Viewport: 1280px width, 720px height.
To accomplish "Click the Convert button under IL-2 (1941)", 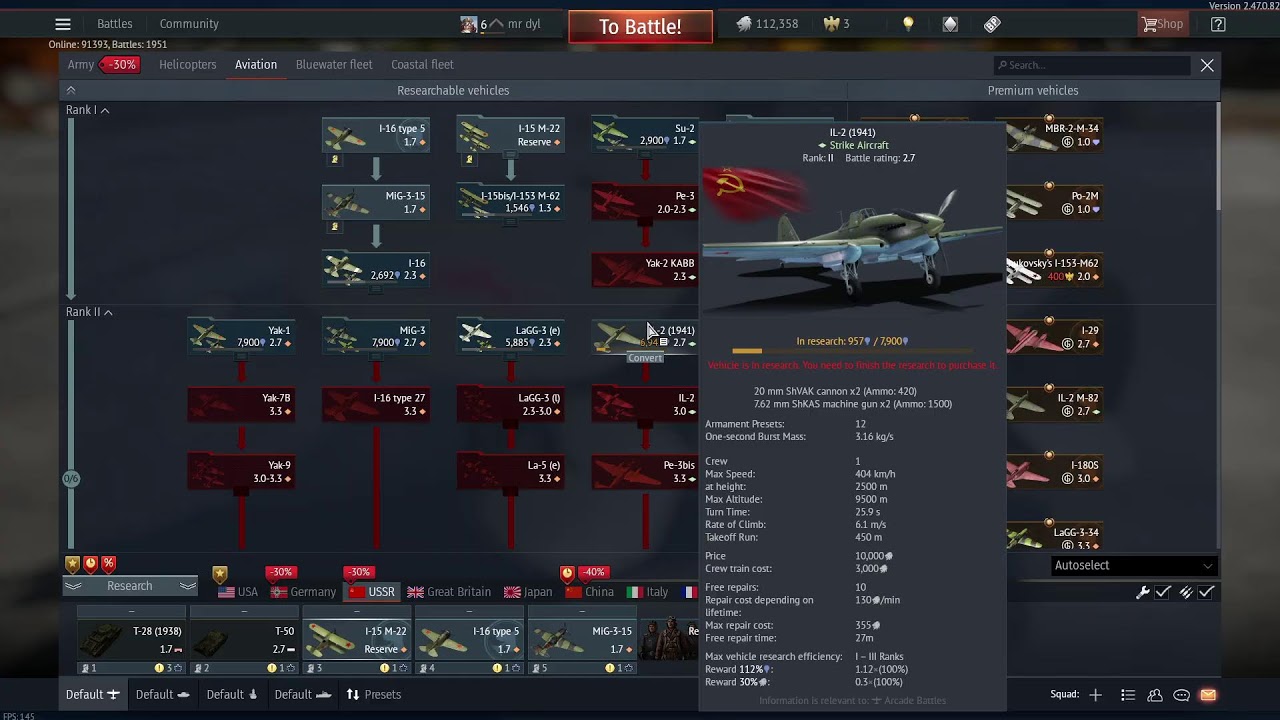I will [645, 358].
